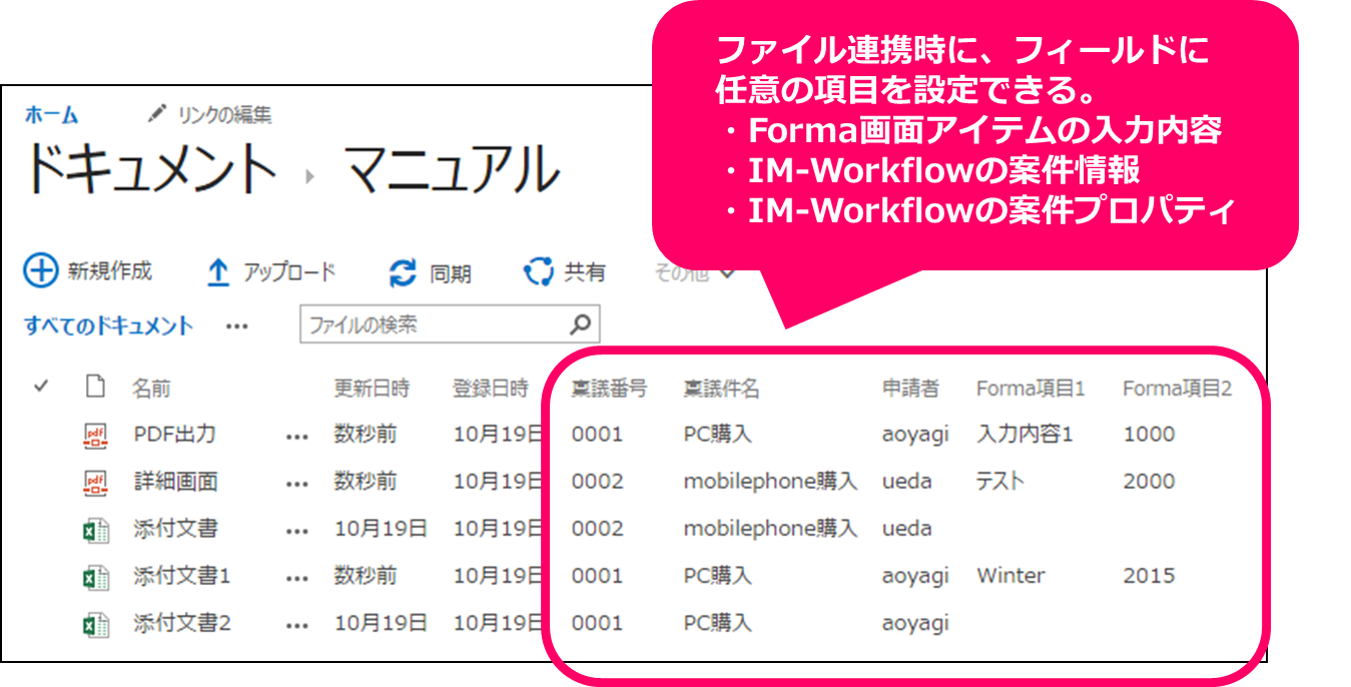Click the 1000 value cell
Image resolution: width=1351 pixels, height=687 pixels.
point(1149,434)
